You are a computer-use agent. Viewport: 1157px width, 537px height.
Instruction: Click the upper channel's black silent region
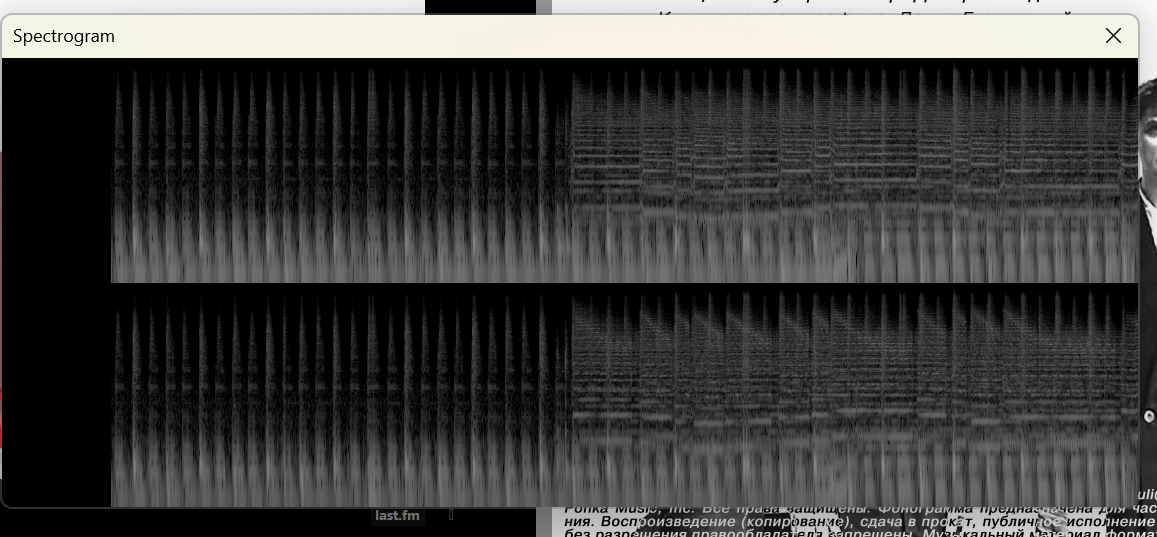[56, 170]
